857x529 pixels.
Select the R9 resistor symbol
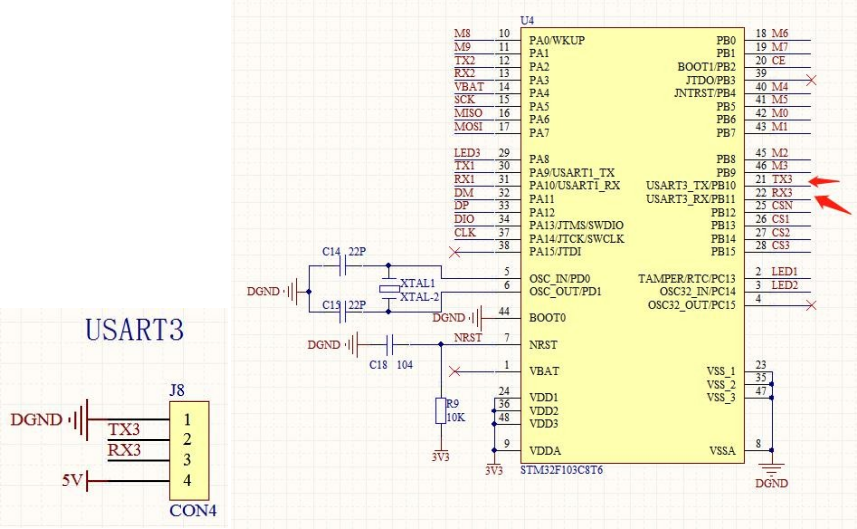click(x=441, y=411)
